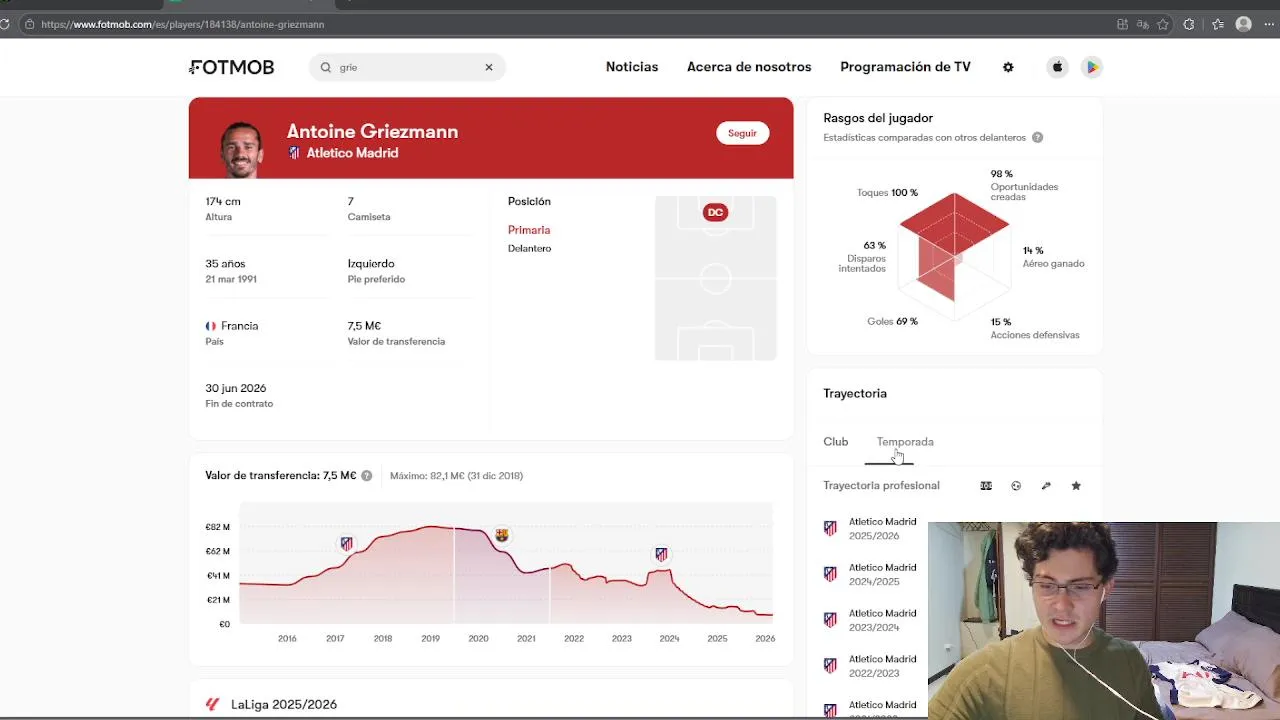Image resolution: width=1280 pixels, height=720 pixels.
Task: Click the search magnifier icon
Action: [x=326, y=67]
